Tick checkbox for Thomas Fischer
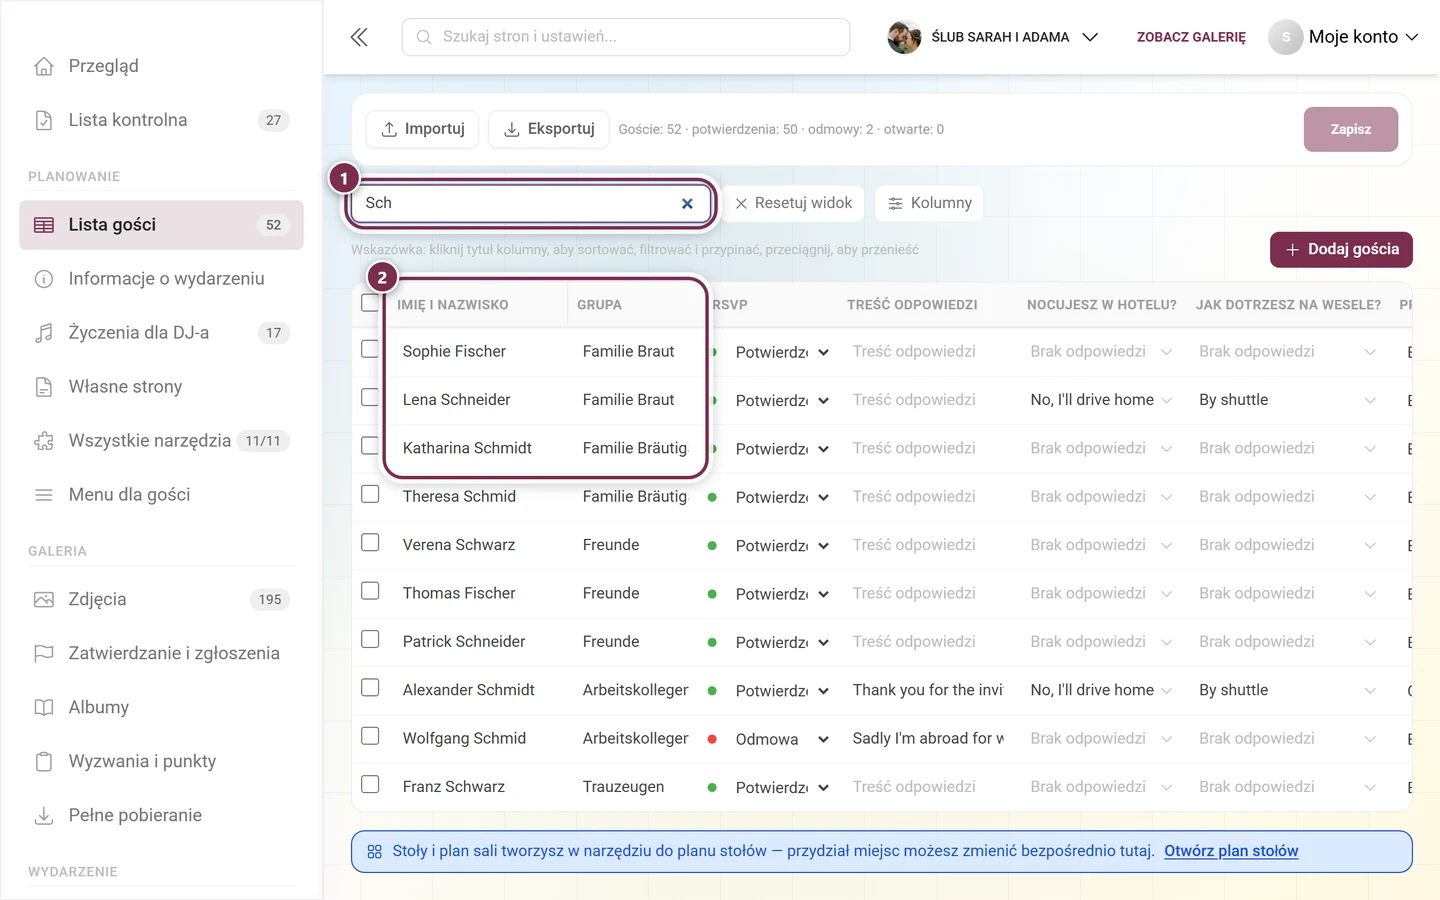This screenshot has width=1440, height=900. click(370, 591)
